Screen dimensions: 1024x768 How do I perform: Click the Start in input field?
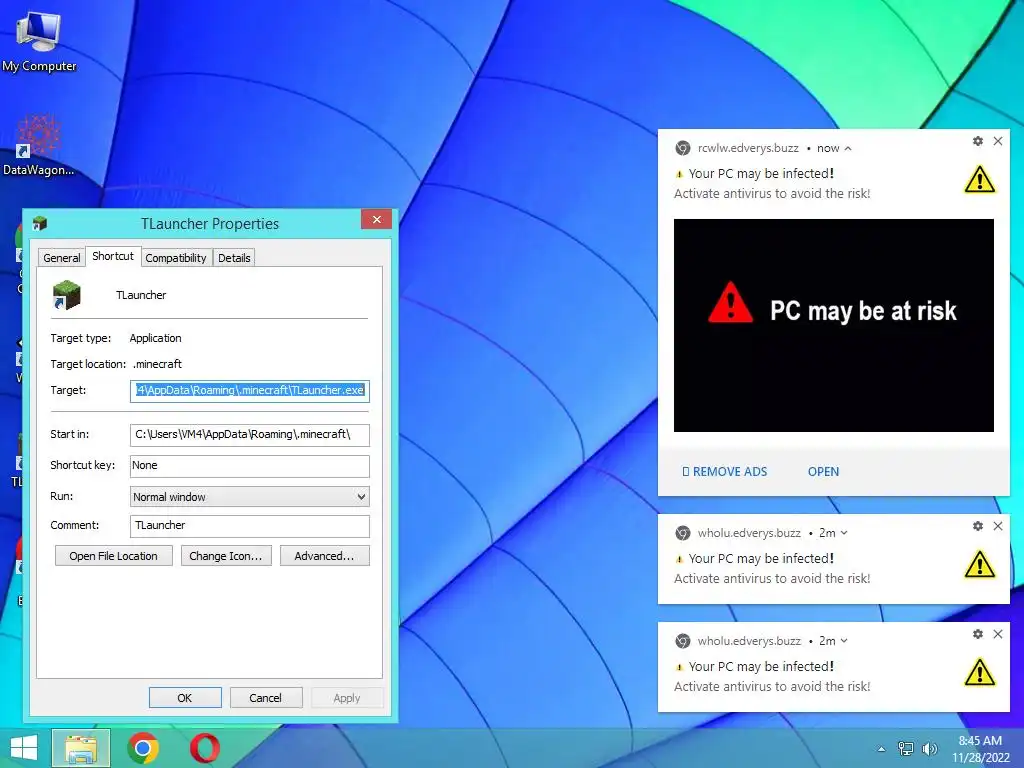pyautogui.click(x=249, y=434)
